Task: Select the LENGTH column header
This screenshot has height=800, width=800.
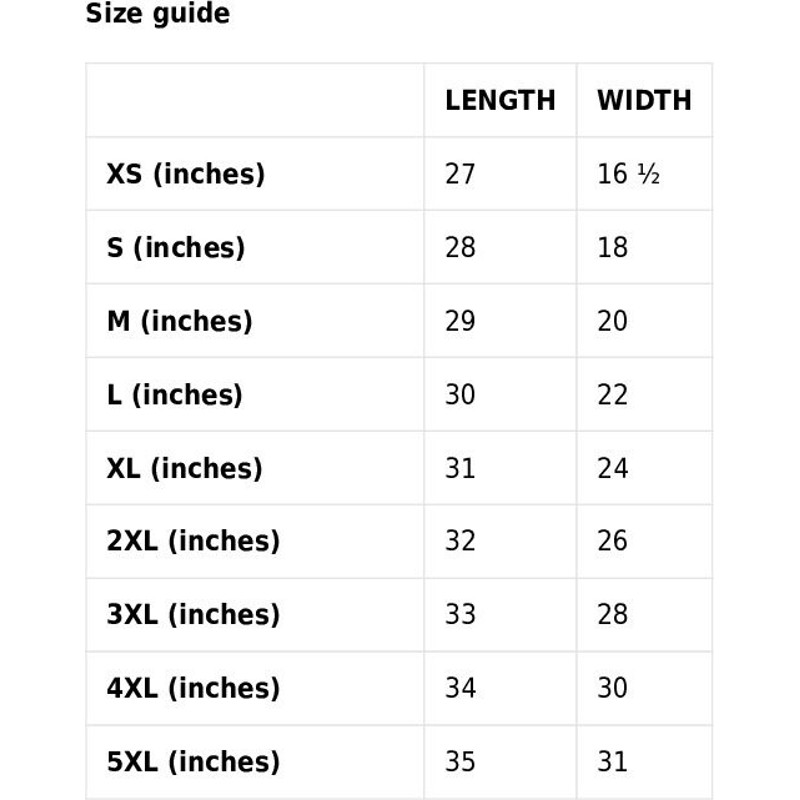Action: click(x=500, y=100)
